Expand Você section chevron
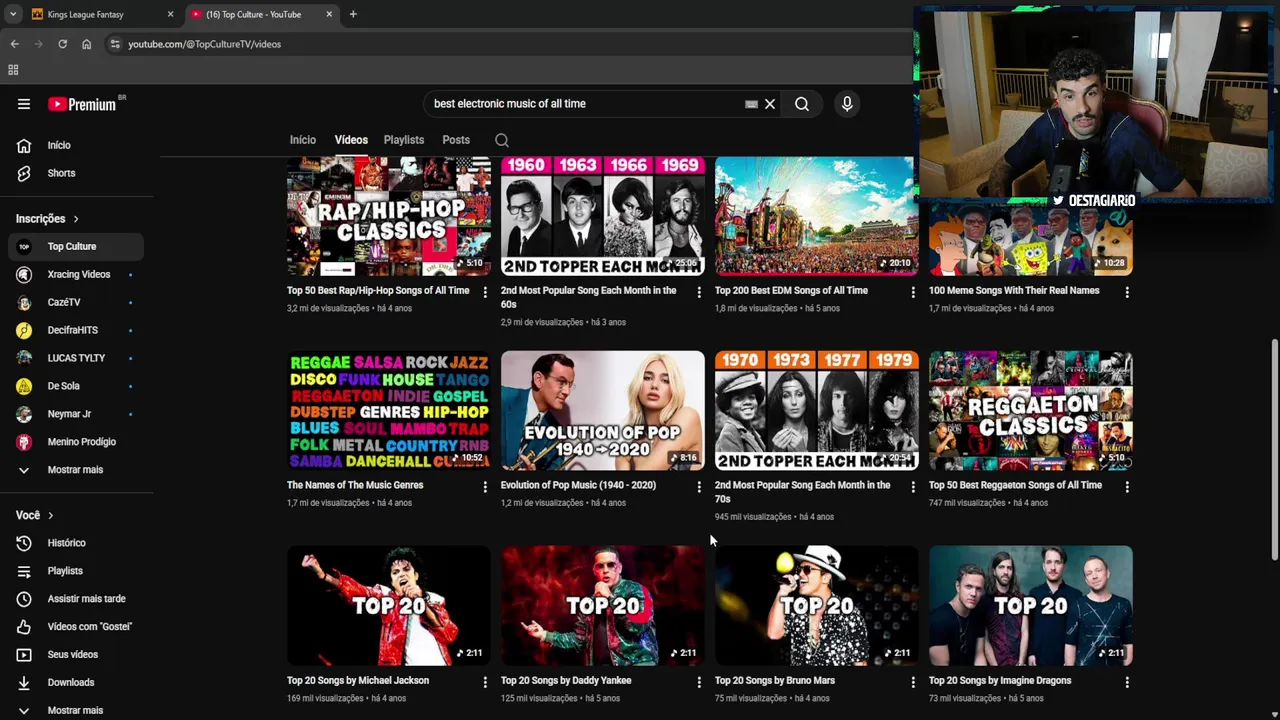The width and height of the screenshot is (1280, 720). (50, 515)
